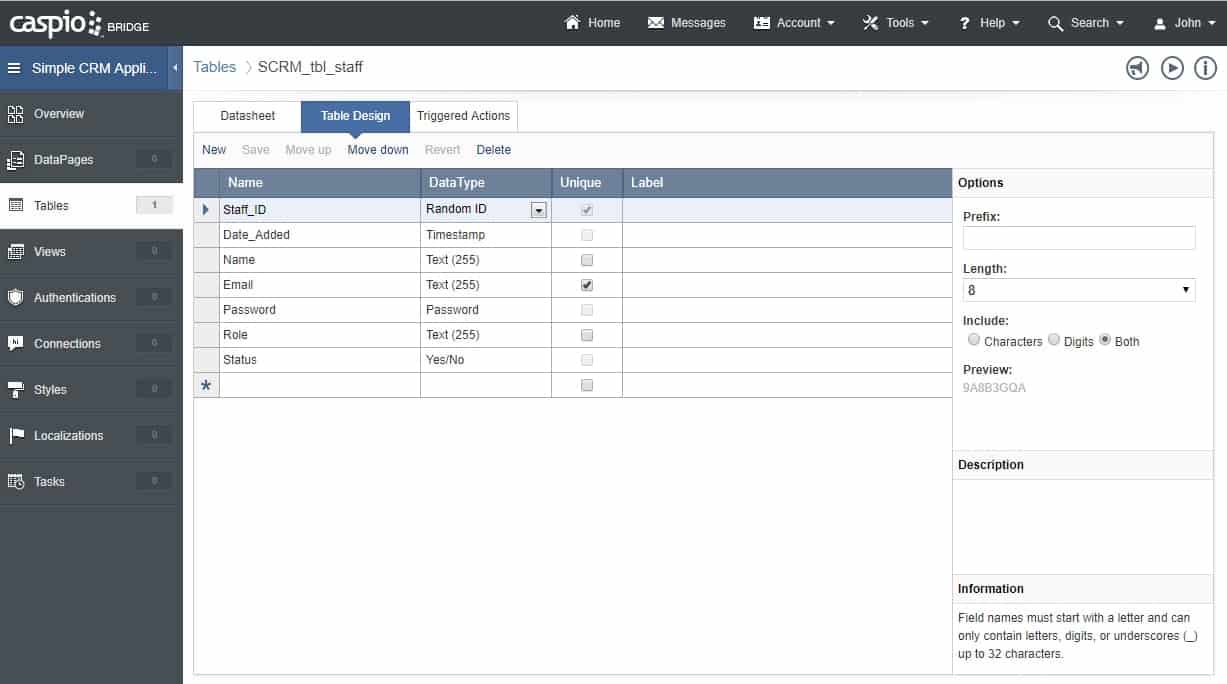Enable Unique checkbox for Role field

[587, 335]
